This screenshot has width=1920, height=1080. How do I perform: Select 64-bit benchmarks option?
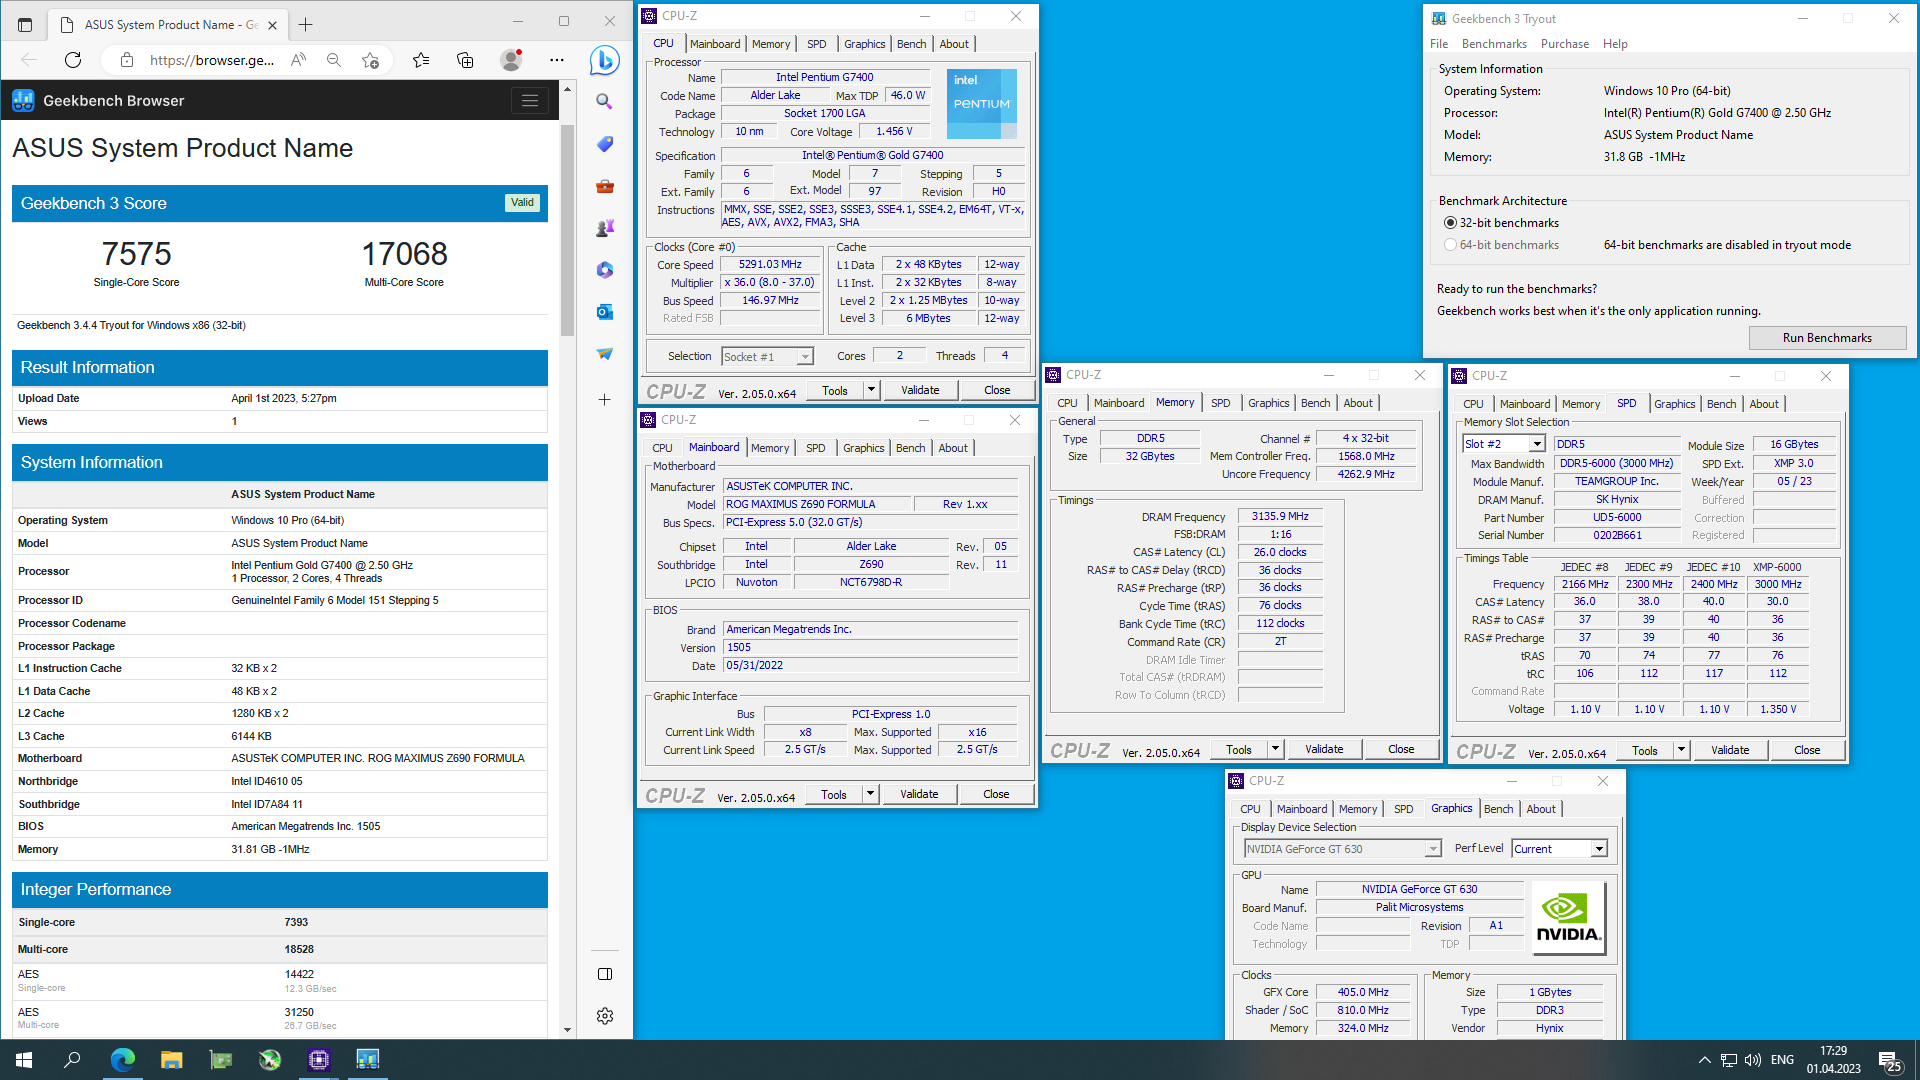pyautogui.click(x=1450, y=245)
